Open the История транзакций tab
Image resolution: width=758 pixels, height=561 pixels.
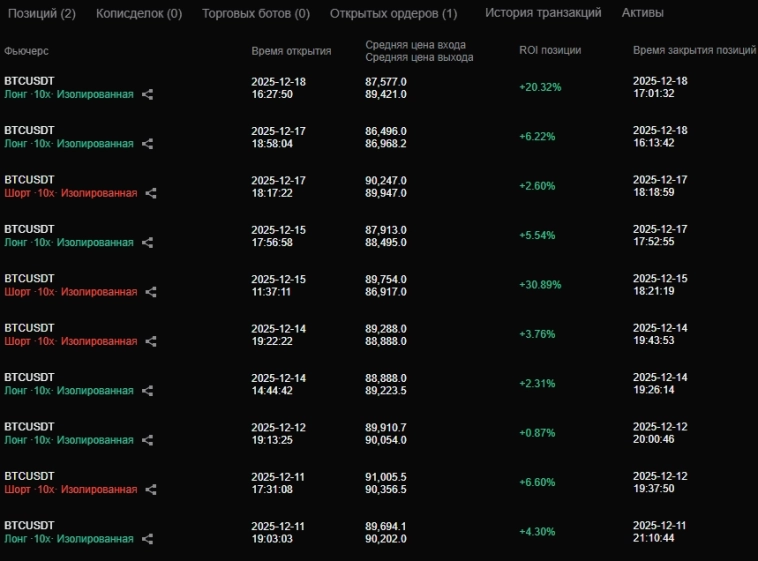(x=543, y=13)
